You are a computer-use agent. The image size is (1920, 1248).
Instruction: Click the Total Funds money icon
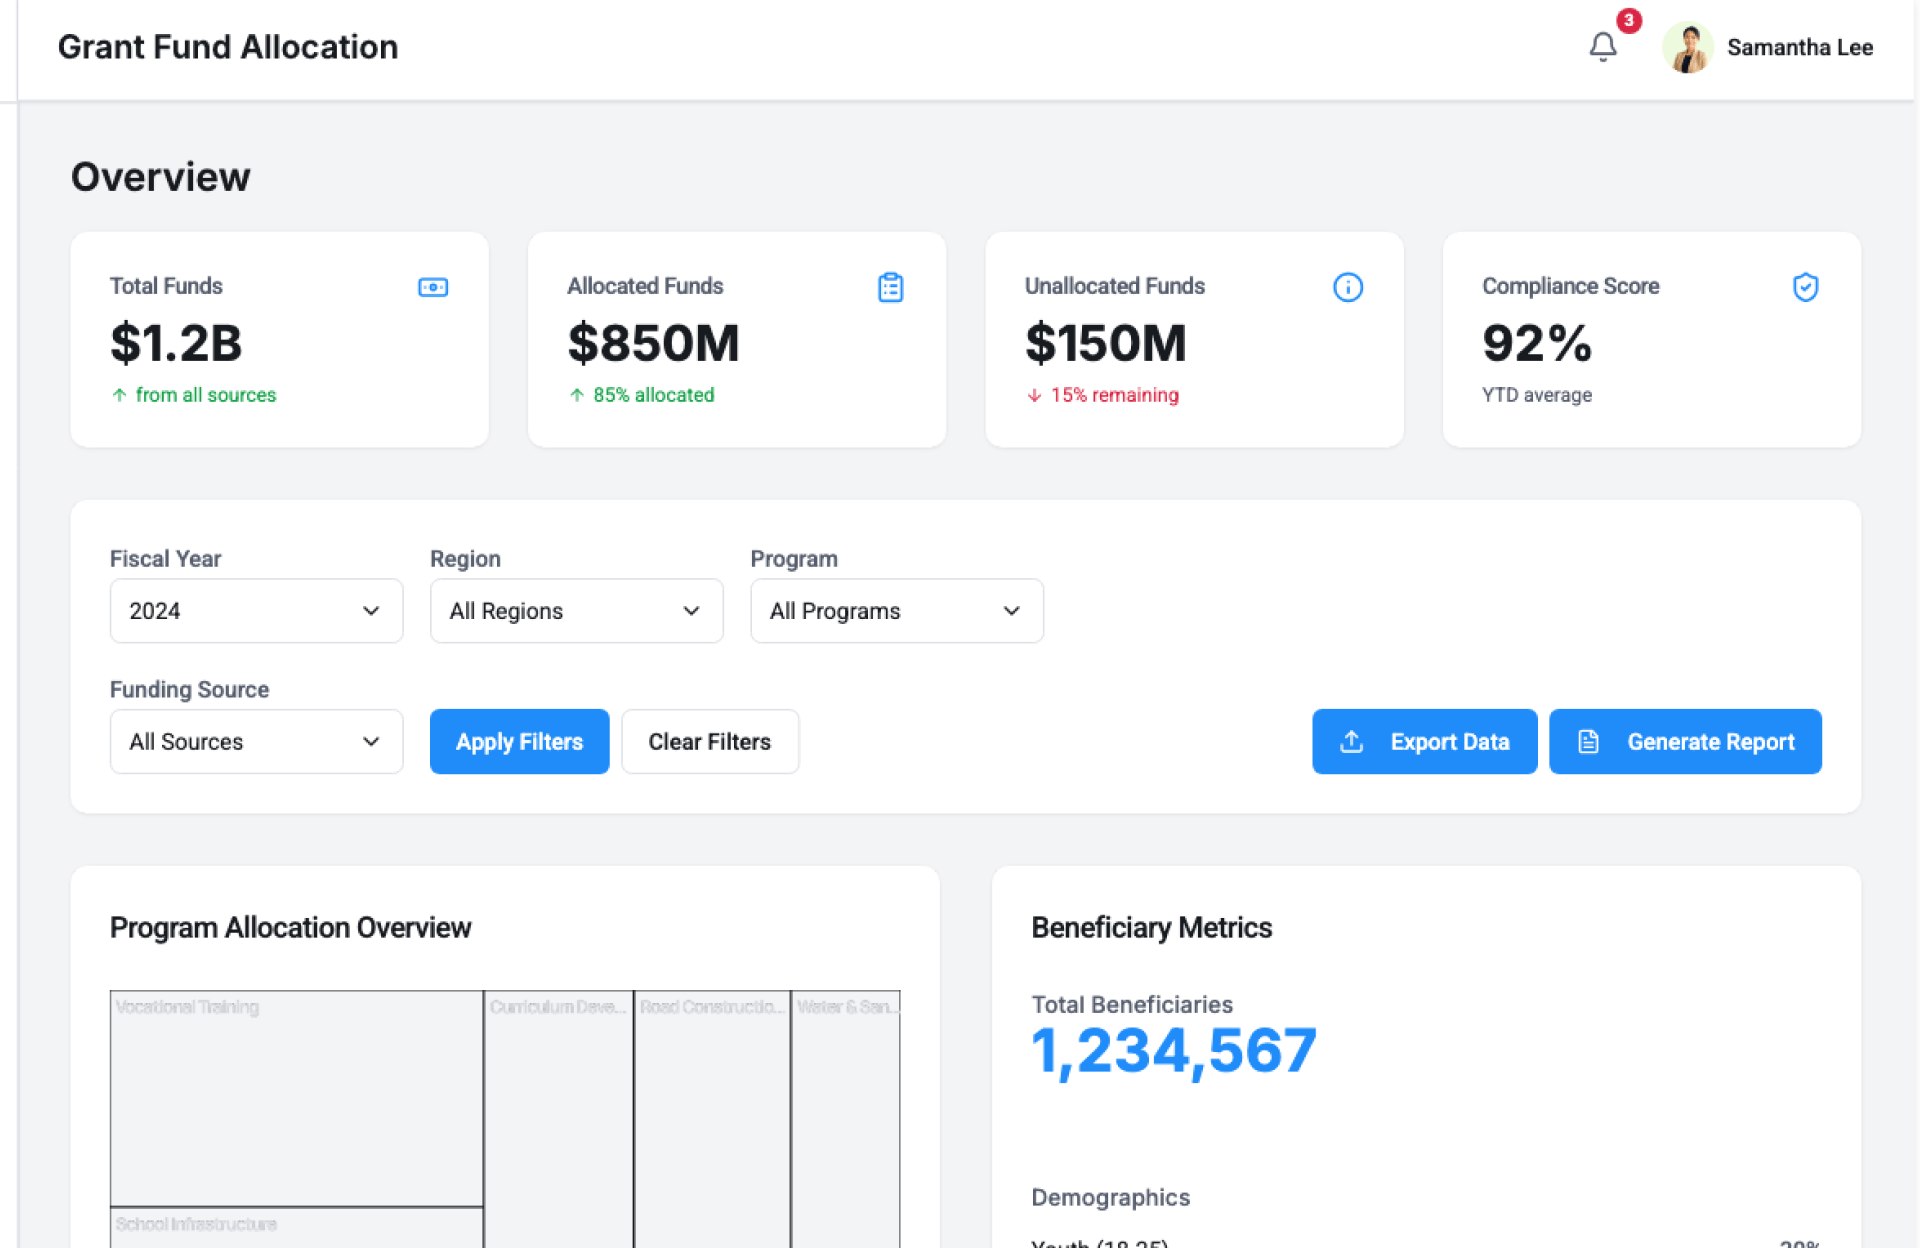(433, 287)
